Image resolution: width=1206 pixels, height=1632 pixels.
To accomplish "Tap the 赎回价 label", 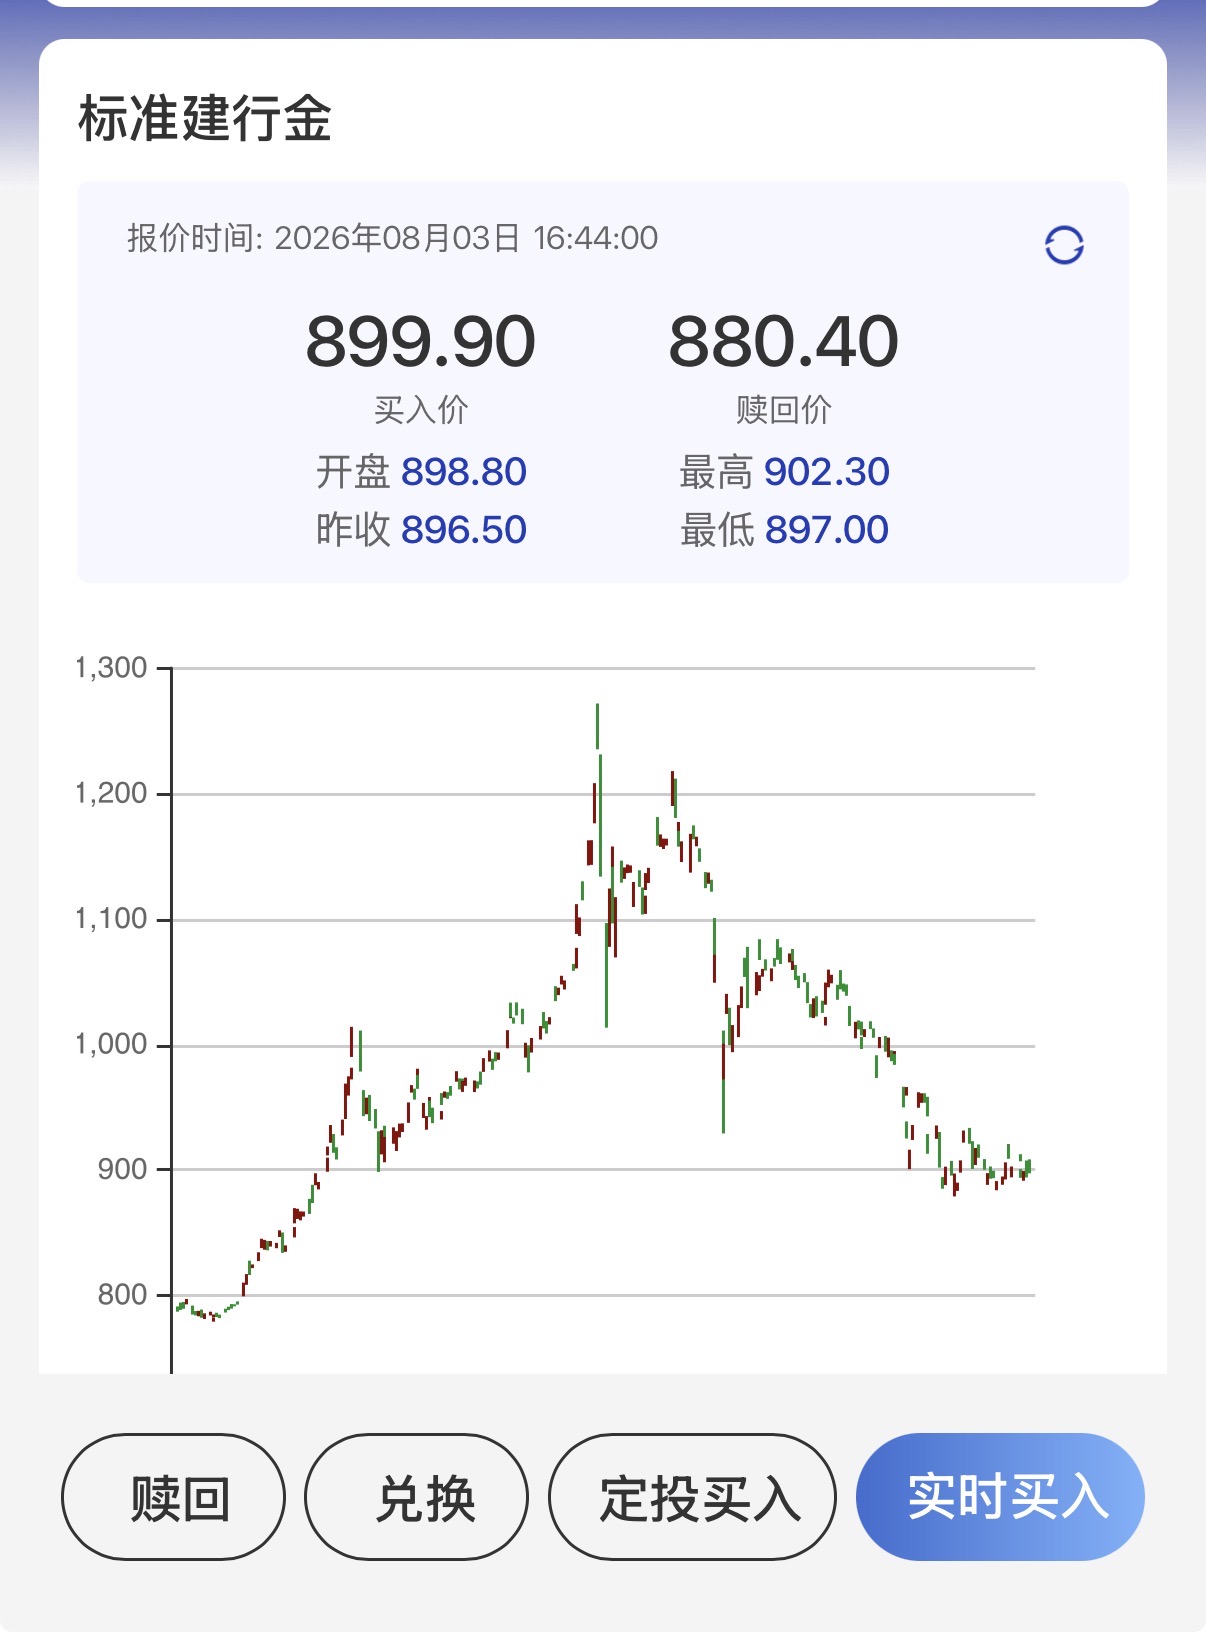I will (784, 409).
